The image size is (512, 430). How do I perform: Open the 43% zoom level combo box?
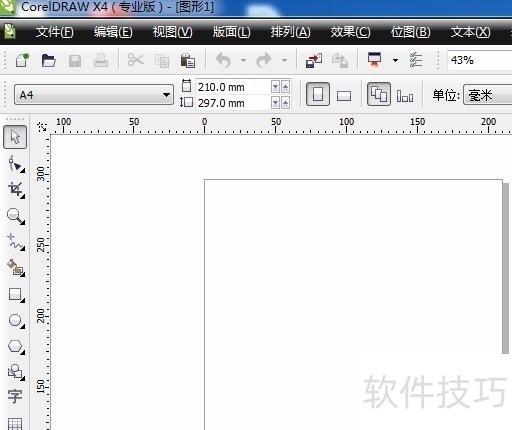tap(479, 60)
